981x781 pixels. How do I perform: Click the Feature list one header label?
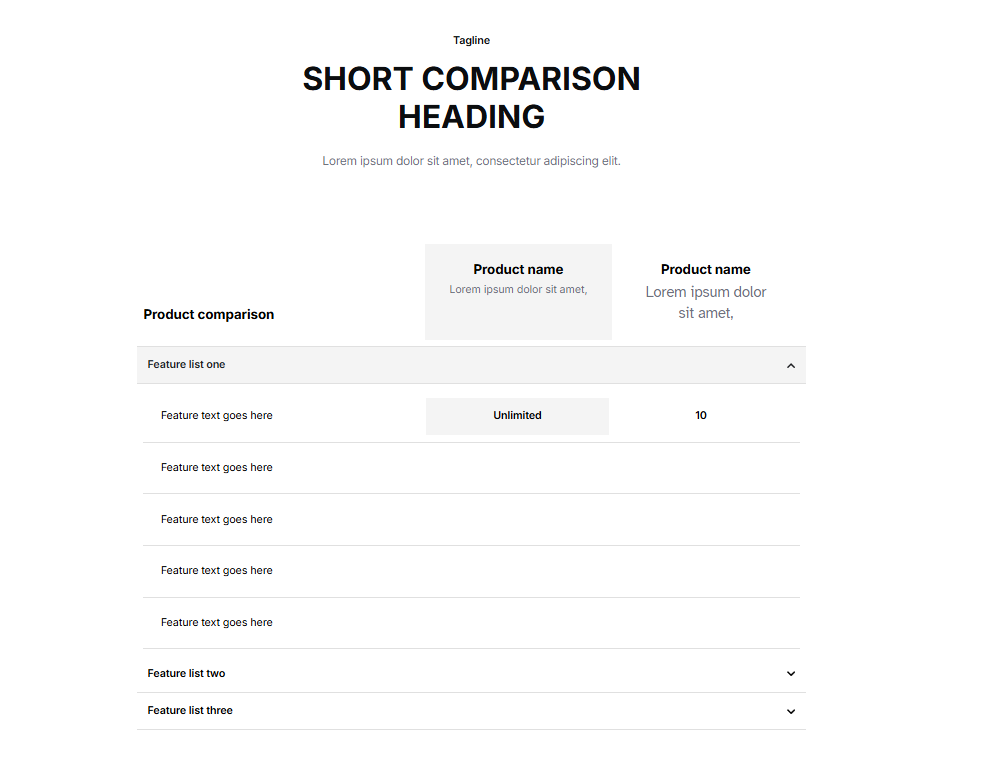pos(186,365)
